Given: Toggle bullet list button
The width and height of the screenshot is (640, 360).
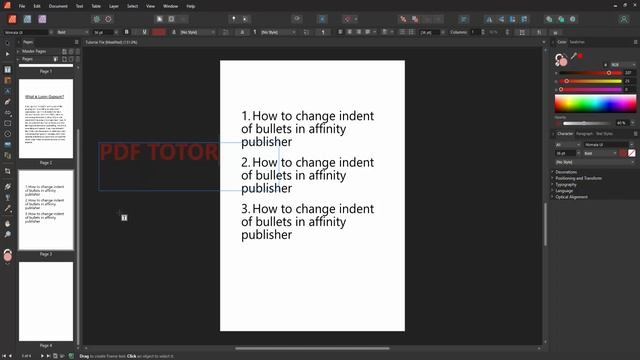Looking at the screenshot, I should coord(402,32).
